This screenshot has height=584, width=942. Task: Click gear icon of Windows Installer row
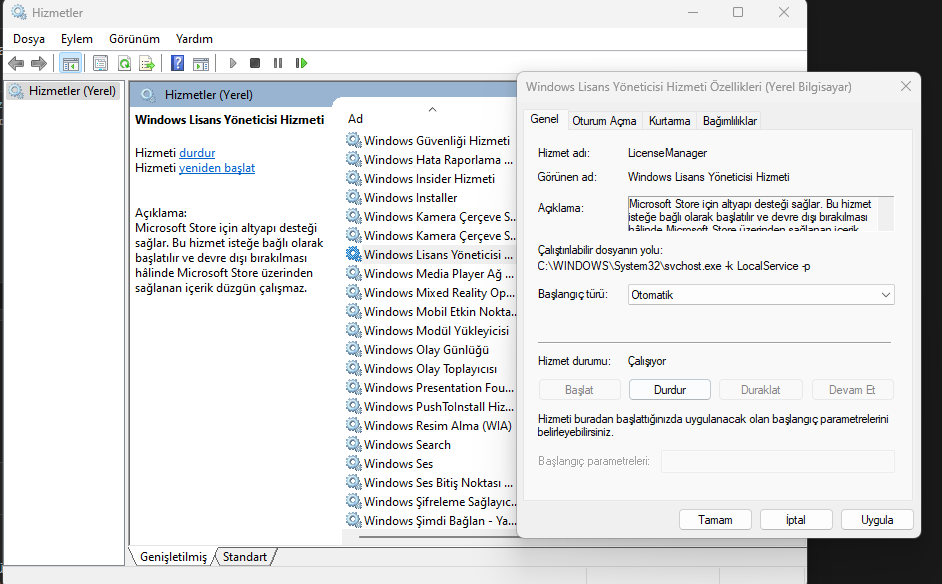(354, 197)
